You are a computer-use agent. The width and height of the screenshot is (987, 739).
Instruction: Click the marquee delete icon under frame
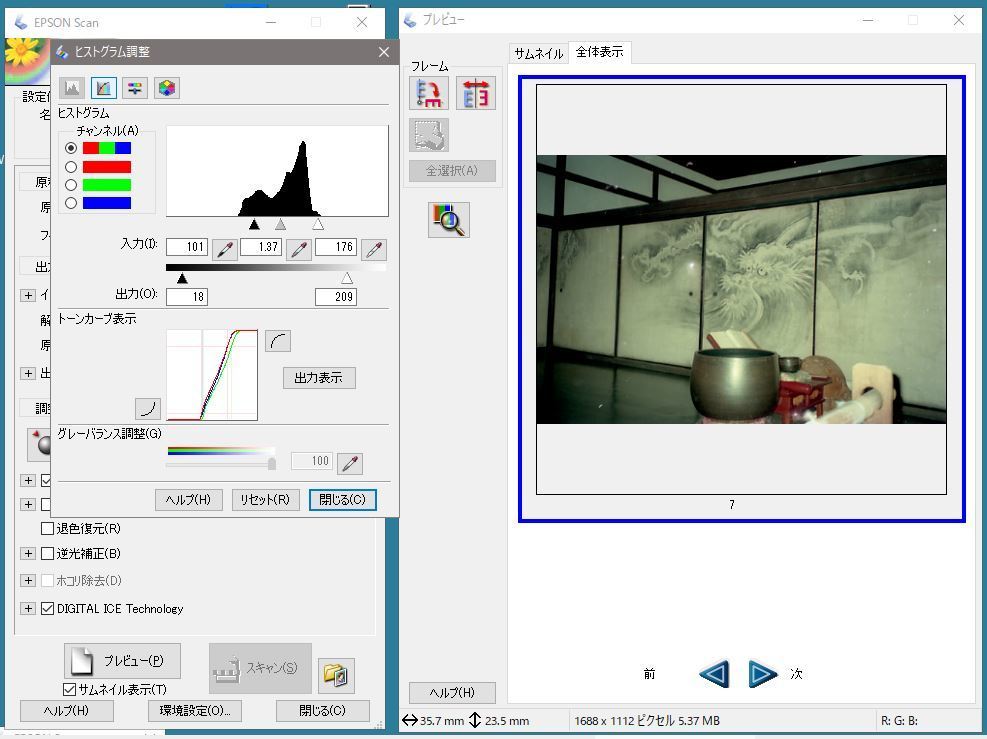click(x=429, y=135)
